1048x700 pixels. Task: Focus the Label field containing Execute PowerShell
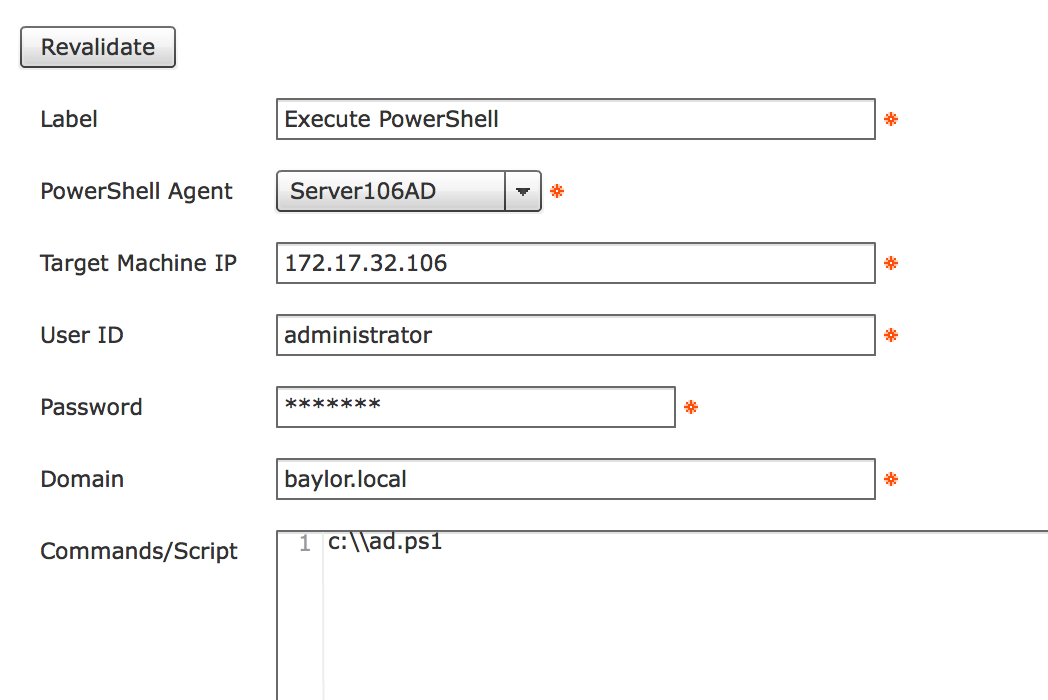[575, 119]
